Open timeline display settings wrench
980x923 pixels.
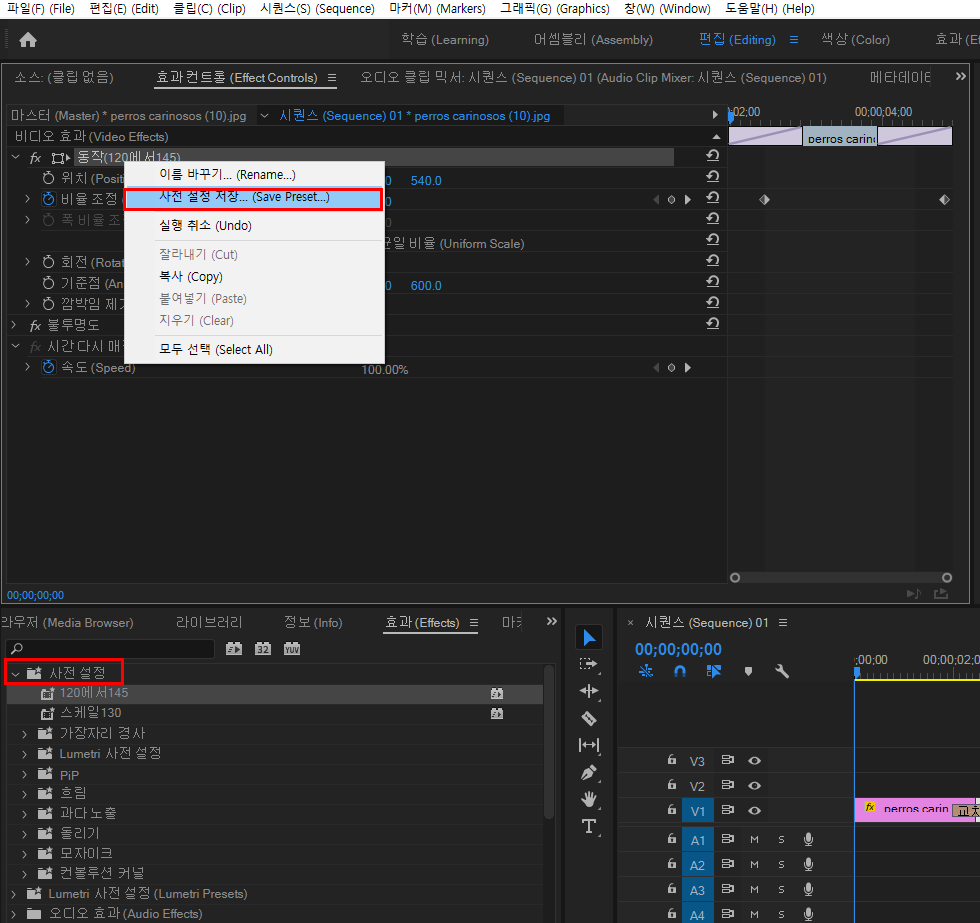coord(782,671)
